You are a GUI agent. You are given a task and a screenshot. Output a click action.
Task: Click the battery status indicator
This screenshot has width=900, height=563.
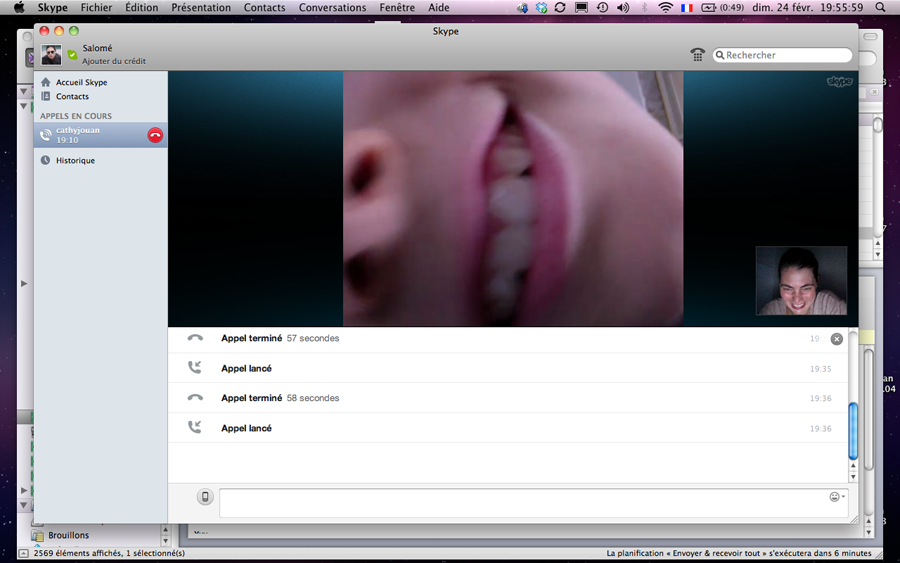coord(723,7)
